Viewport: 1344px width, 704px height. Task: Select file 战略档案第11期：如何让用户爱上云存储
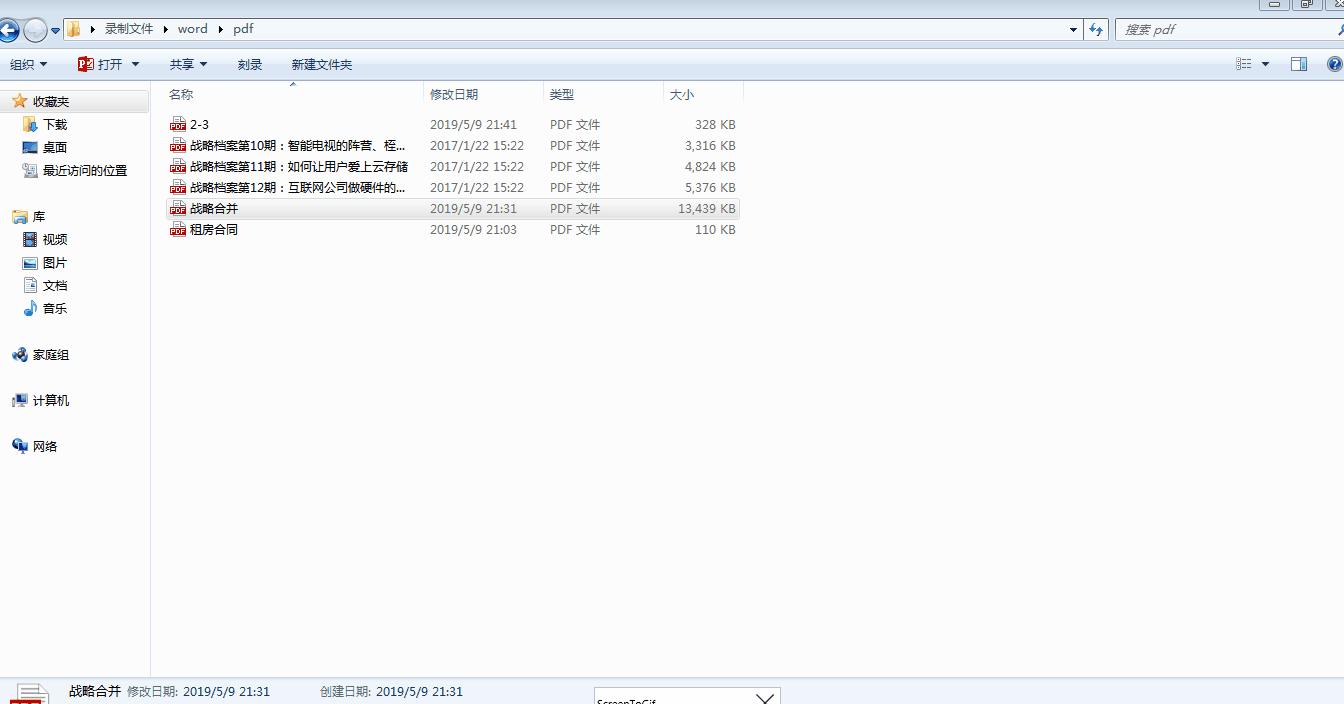click(x=299, y=166)
